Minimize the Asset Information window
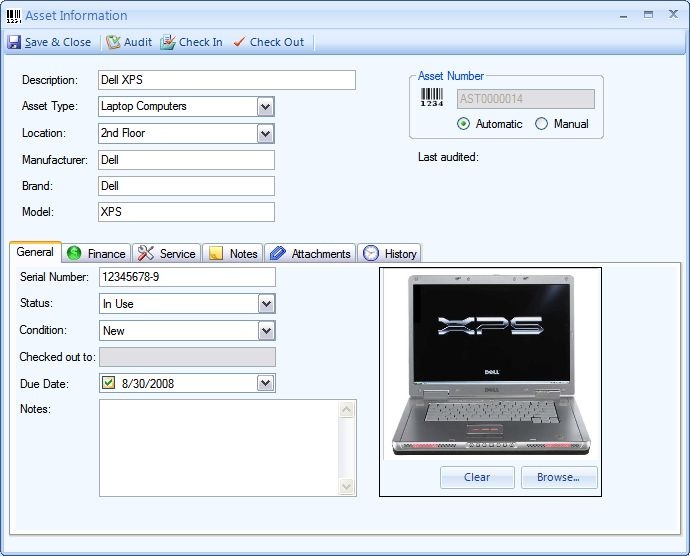The width and height of the screenshot is (690, 556). (623, 16)
